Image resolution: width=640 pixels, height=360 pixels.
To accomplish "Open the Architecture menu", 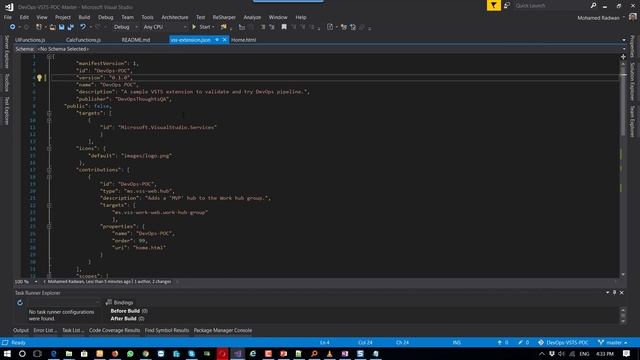I will point(175,17).
